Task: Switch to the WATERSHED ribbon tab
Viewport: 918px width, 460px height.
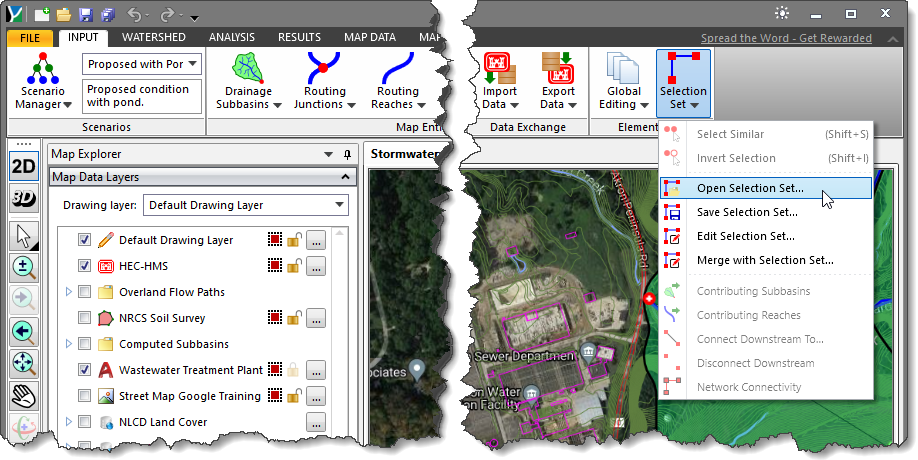Action: (153, 37)
